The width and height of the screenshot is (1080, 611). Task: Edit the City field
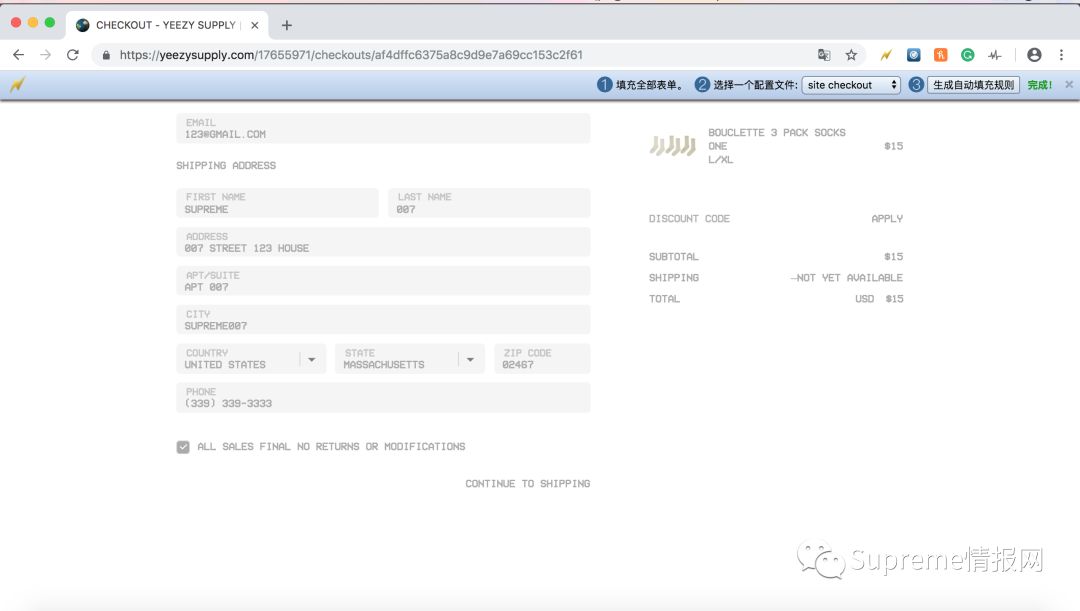[x=383, y=320]
